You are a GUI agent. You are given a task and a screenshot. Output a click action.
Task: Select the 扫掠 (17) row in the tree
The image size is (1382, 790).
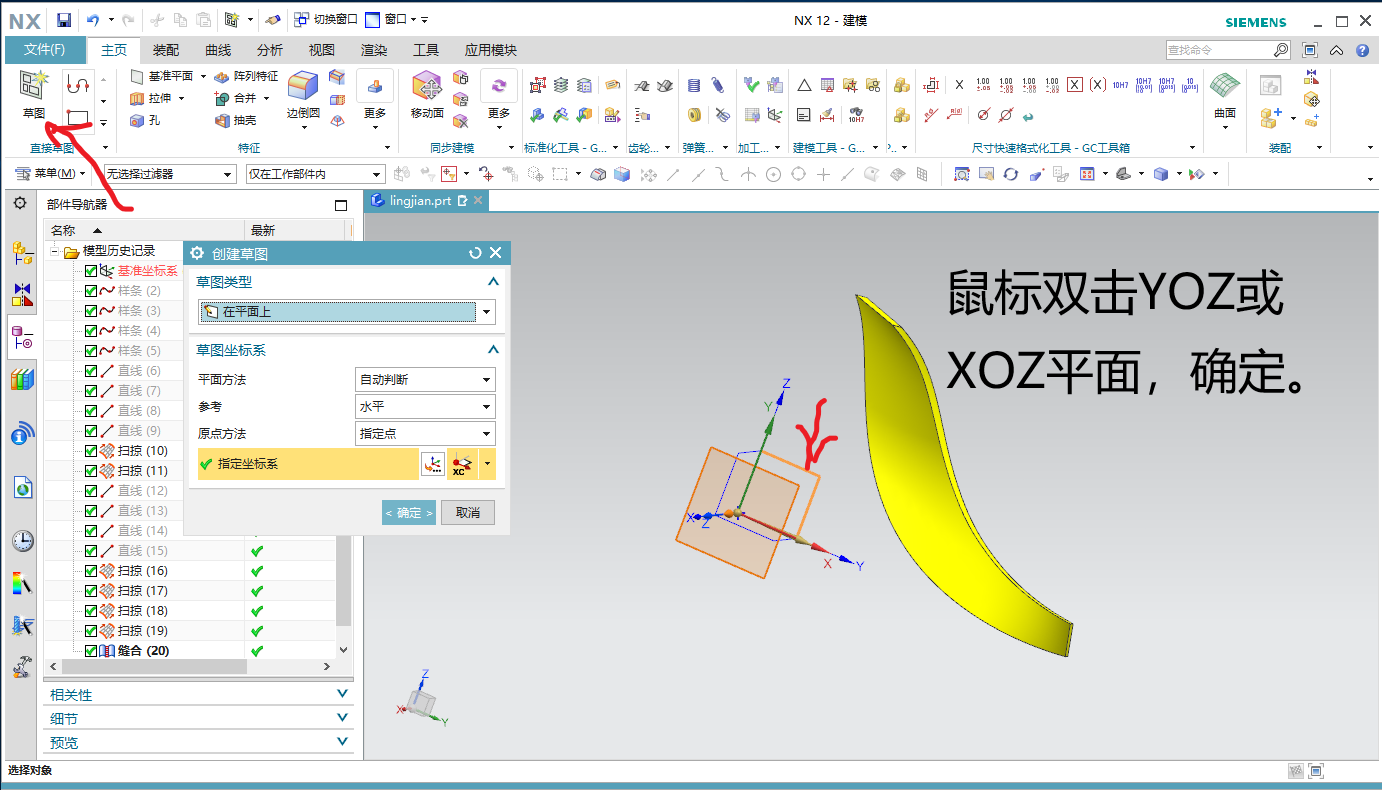[142, 591]
